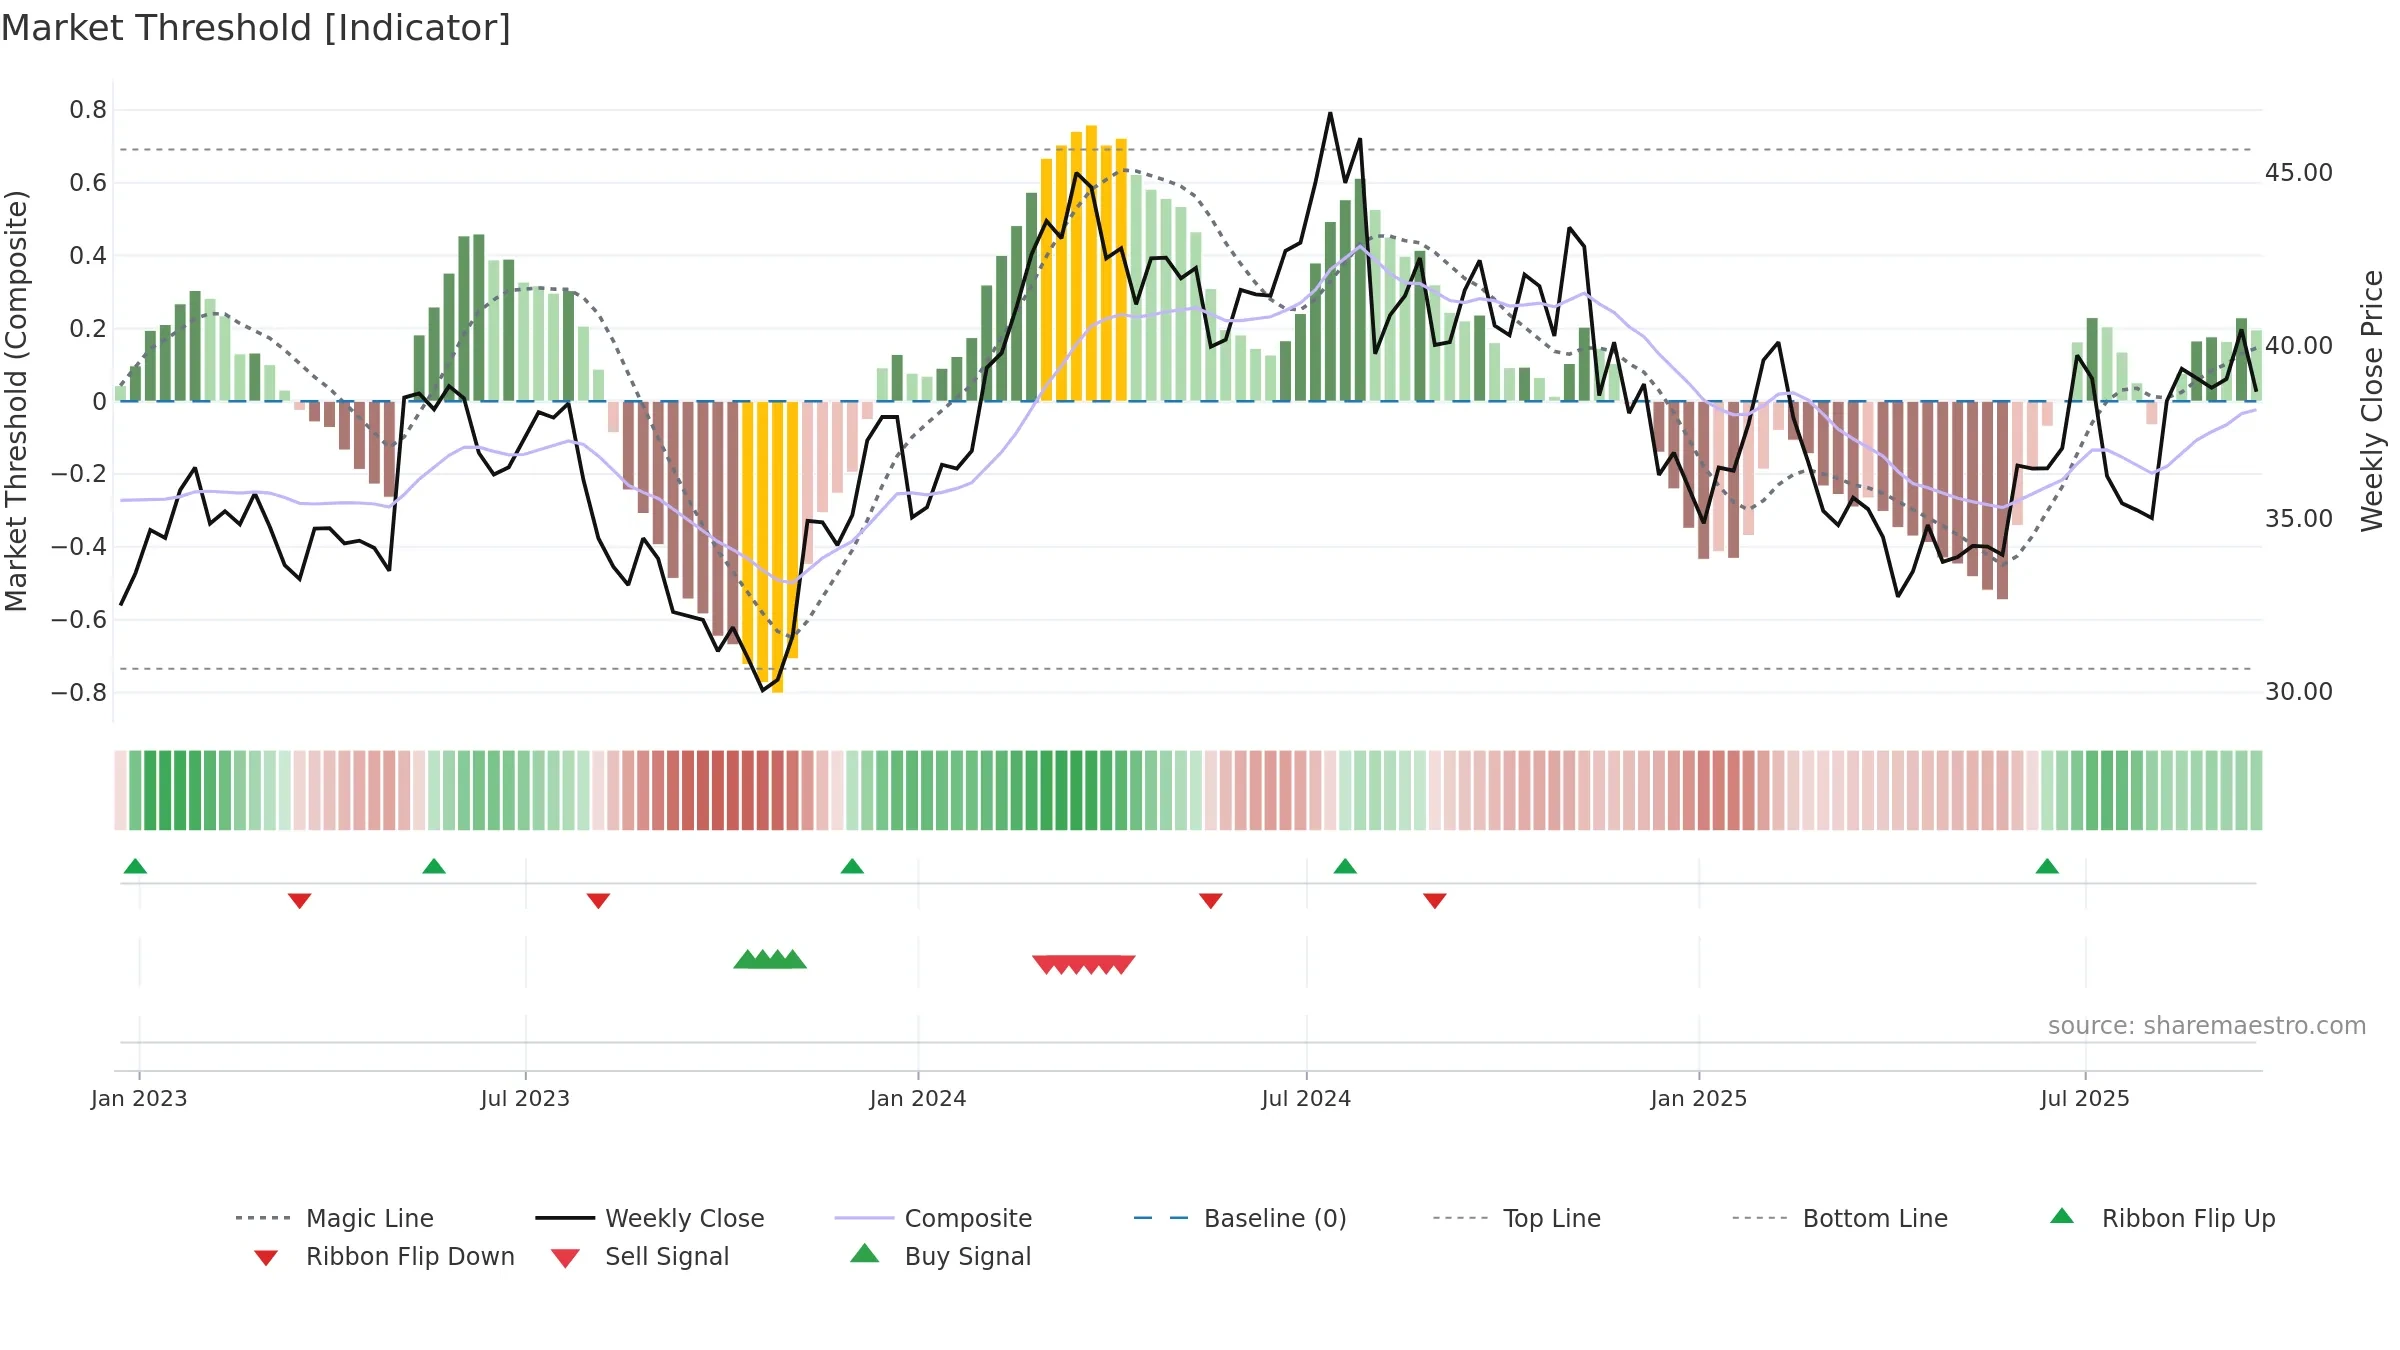This screenshot has height=1350, width=2400.
Task: Click the 0.4 left axis label
Action: click(x=88, y=255)
